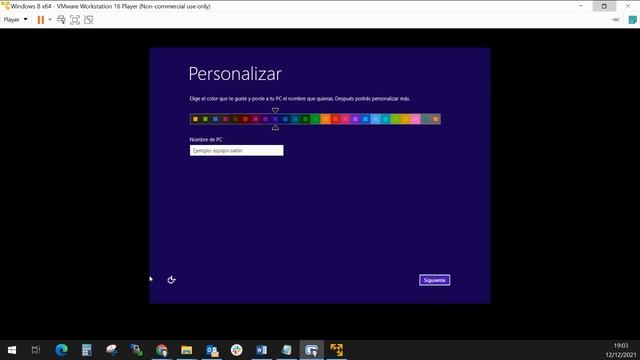Restore the VMware Player window
Image resolution: width=640 pixels, height=360 pixels.
[x=604, y=6]
